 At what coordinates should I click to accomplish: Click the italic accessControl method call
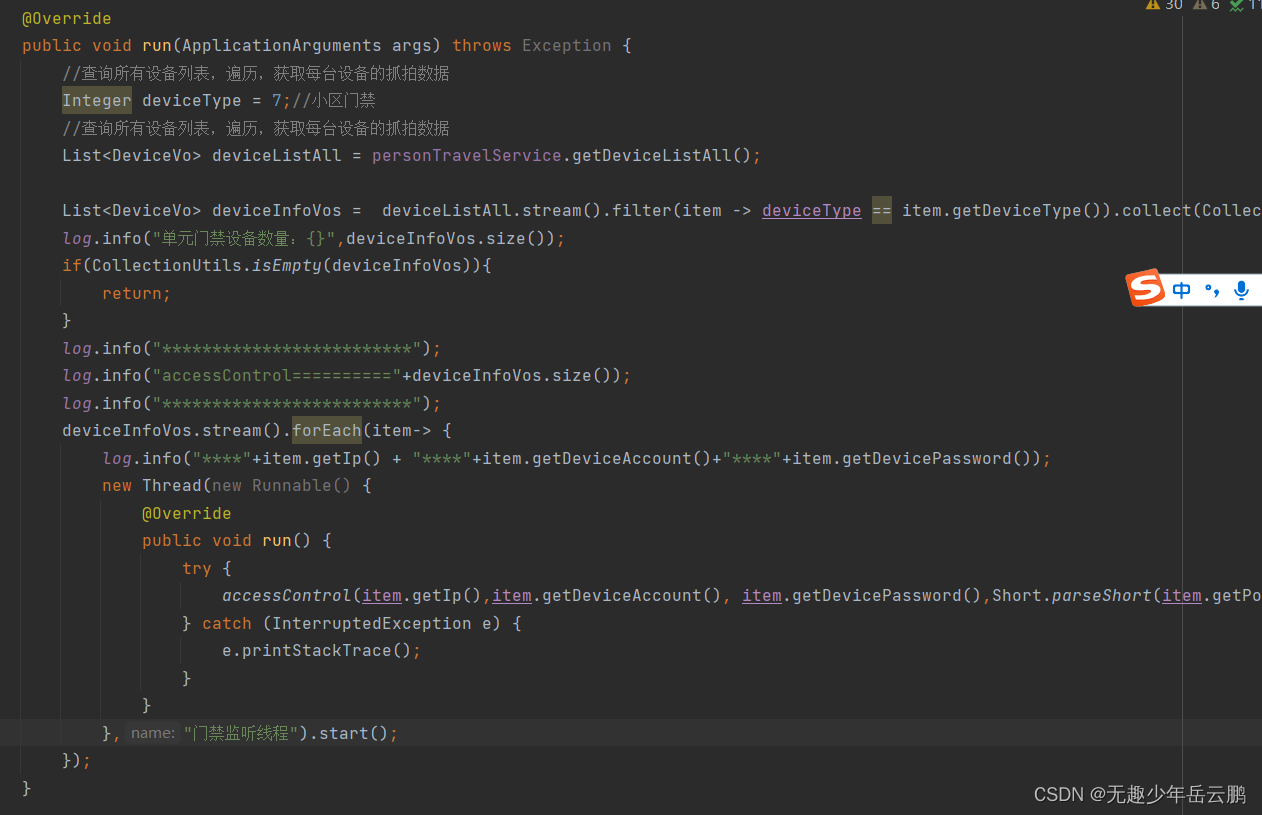point(287,595)
